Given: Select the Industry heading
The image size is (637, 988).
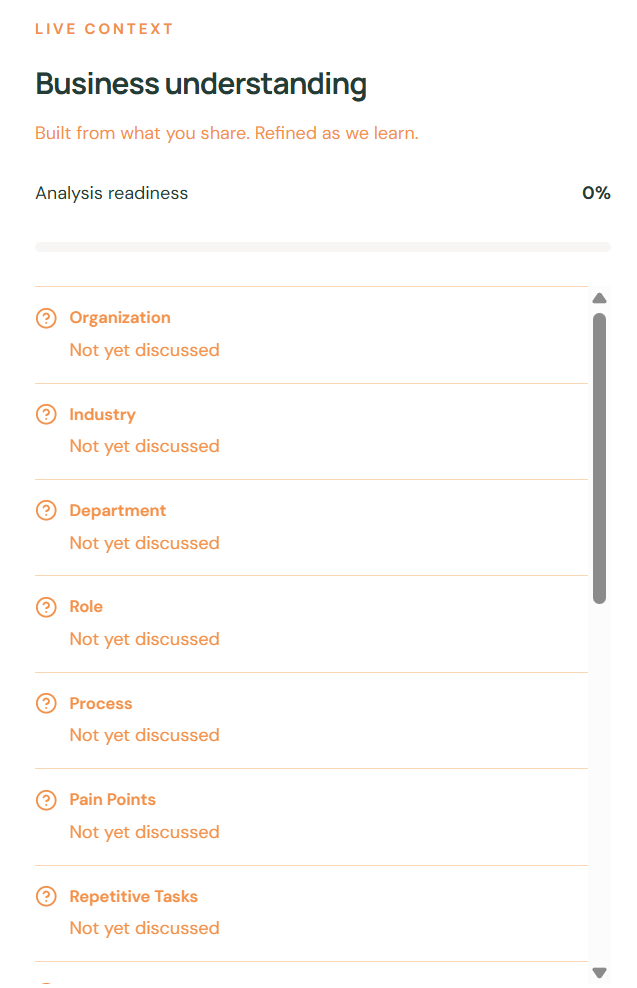Looking at the screenshot, I should (x=102, y=415).
